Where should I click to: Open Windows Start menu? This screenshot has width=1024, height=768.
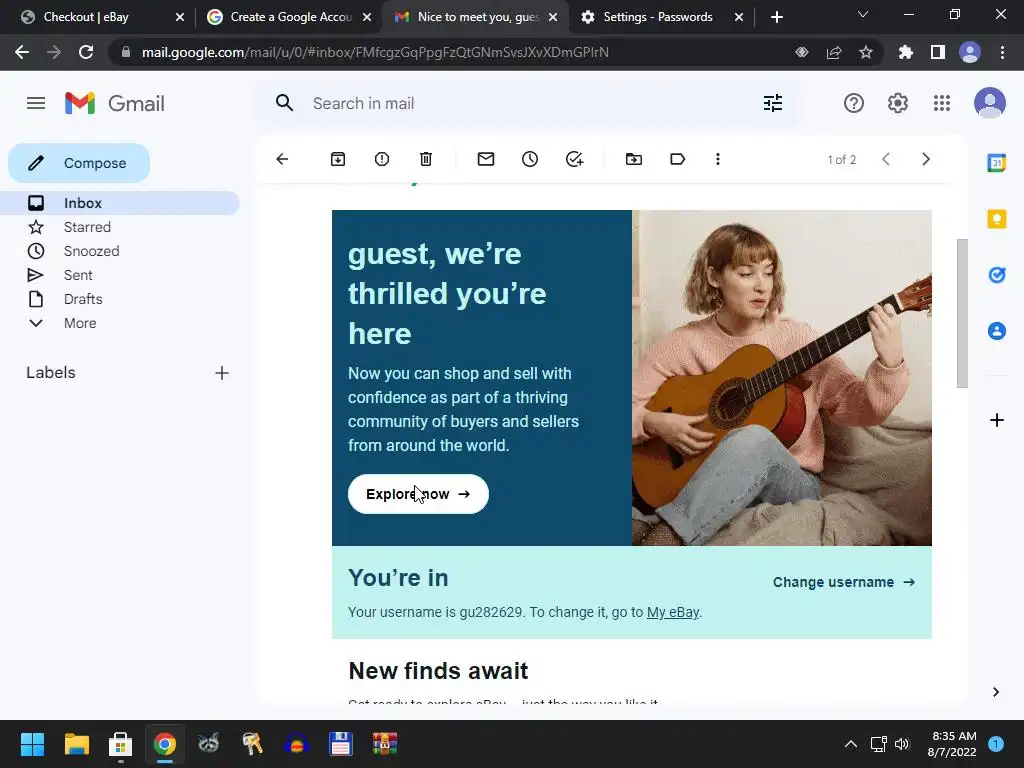[32, 744]
